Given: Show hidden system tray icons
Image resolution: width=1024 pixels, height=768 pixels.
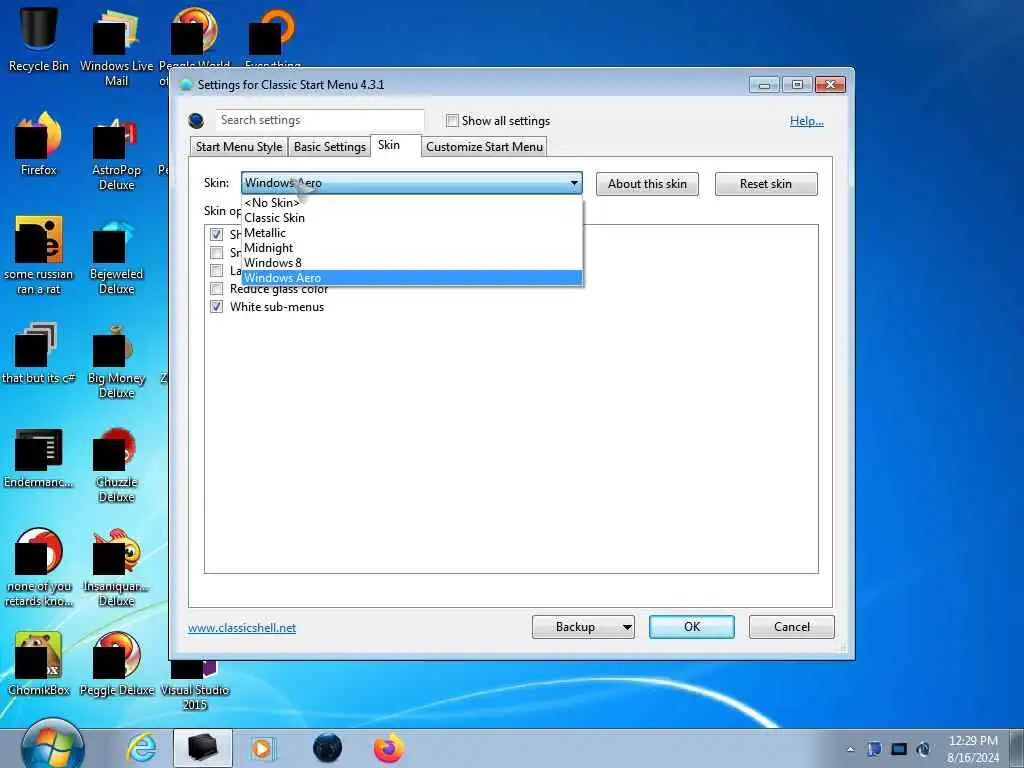Looking at the screenshot, I should click(850, 750).
